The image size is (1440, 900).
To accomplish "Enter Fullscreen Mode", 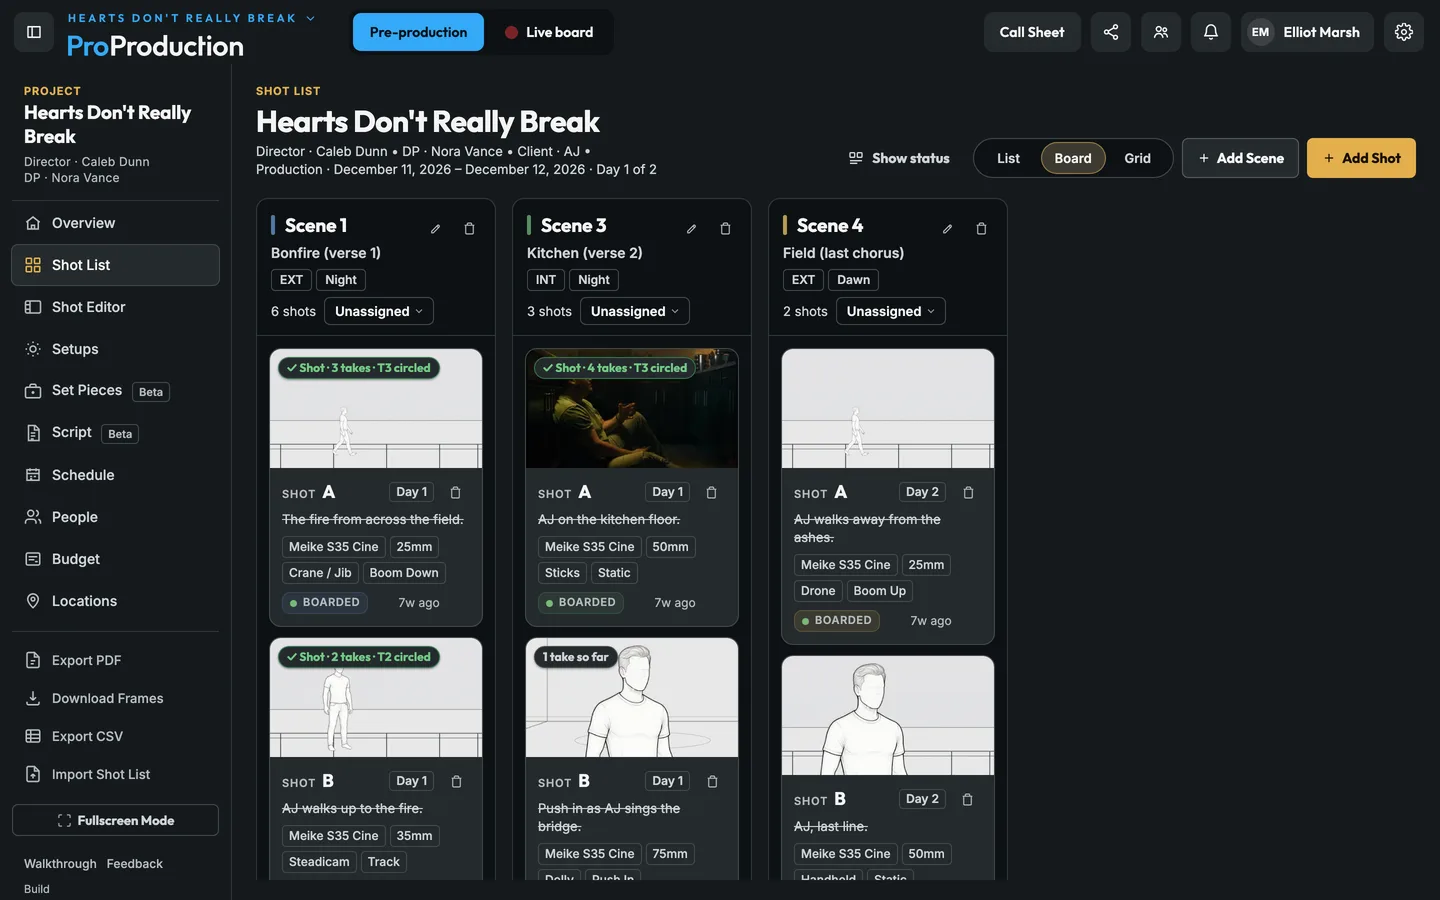I will (x=115, y=820).
